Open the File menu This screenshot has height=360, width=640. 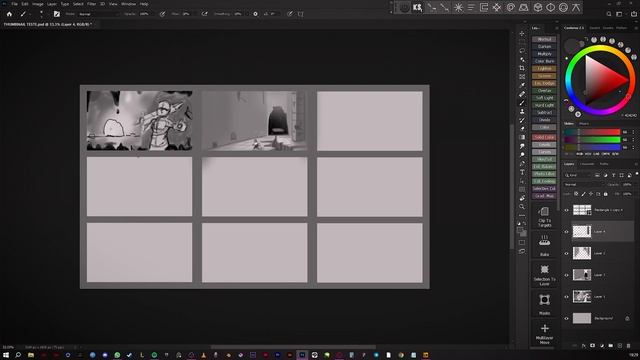tap(14, 4)
